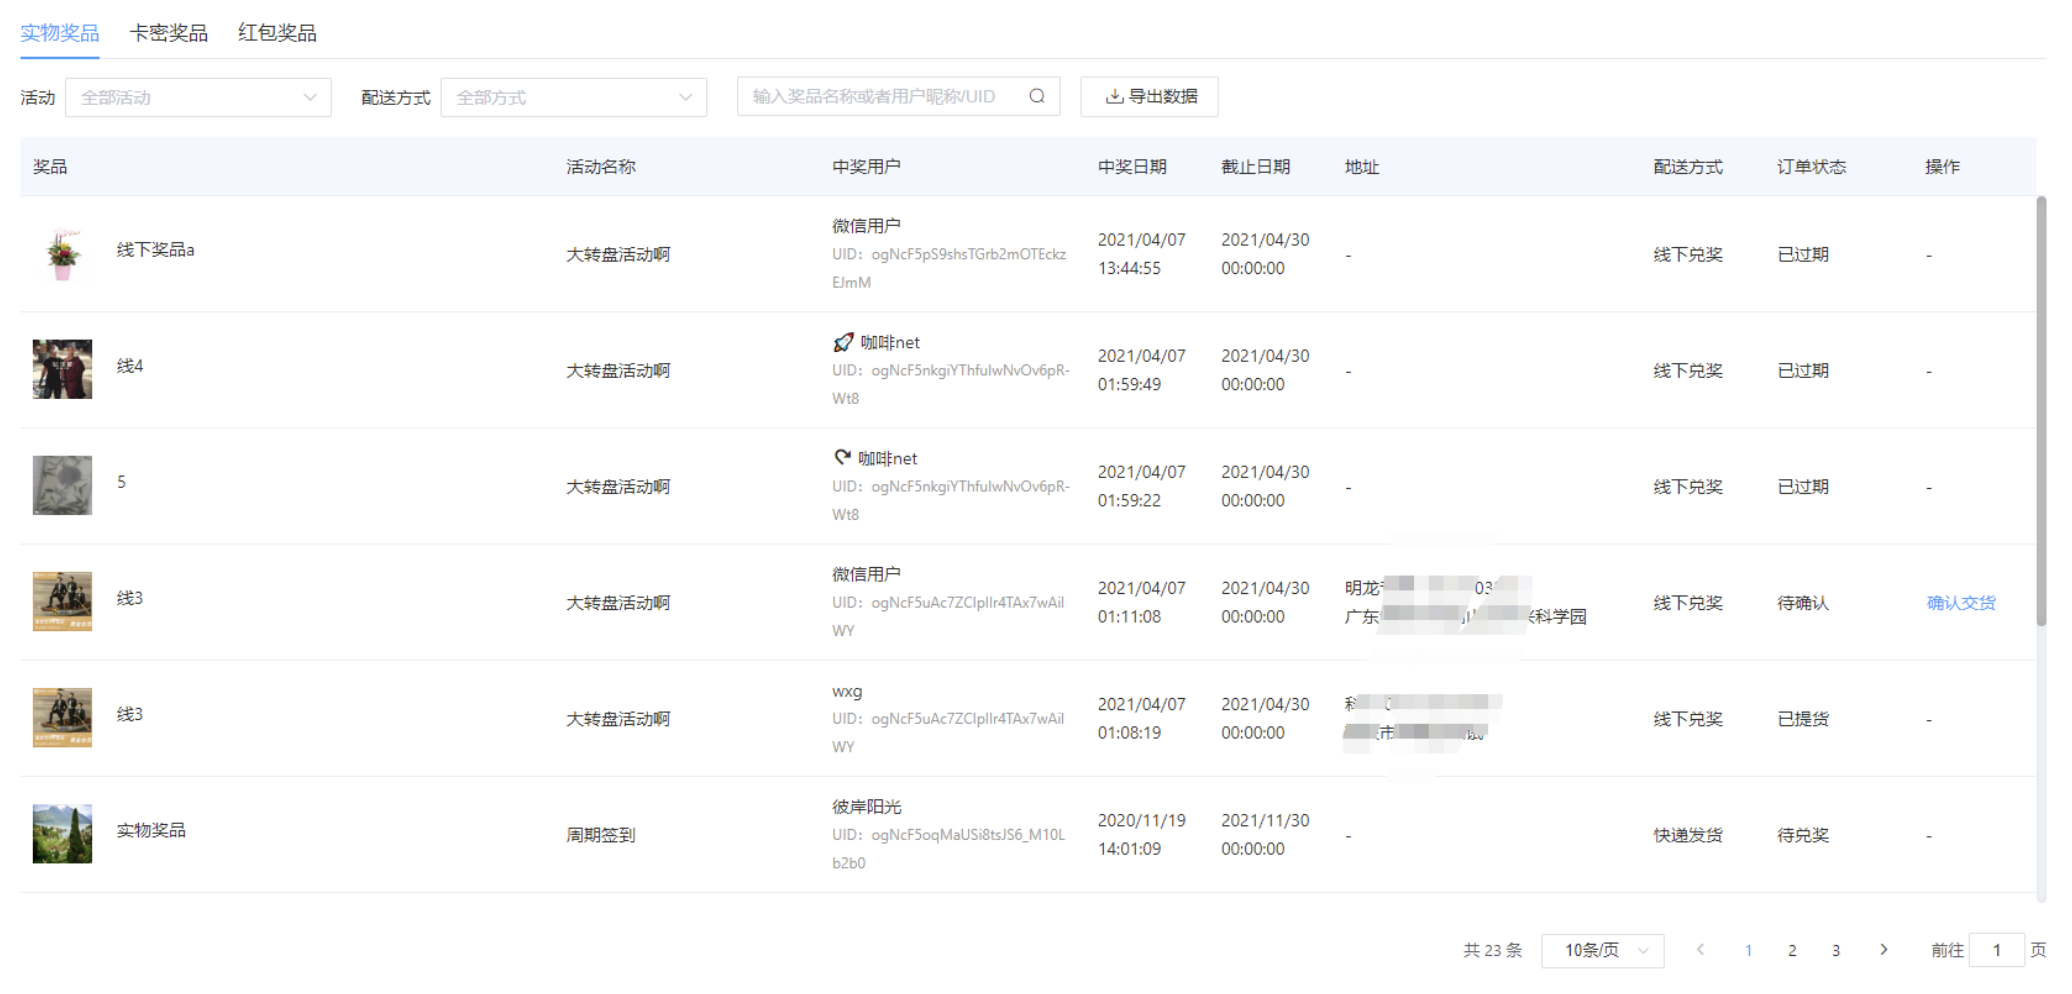Click the search magnifier icon
Viewport: 2072px width, 994px height.
1036,96
